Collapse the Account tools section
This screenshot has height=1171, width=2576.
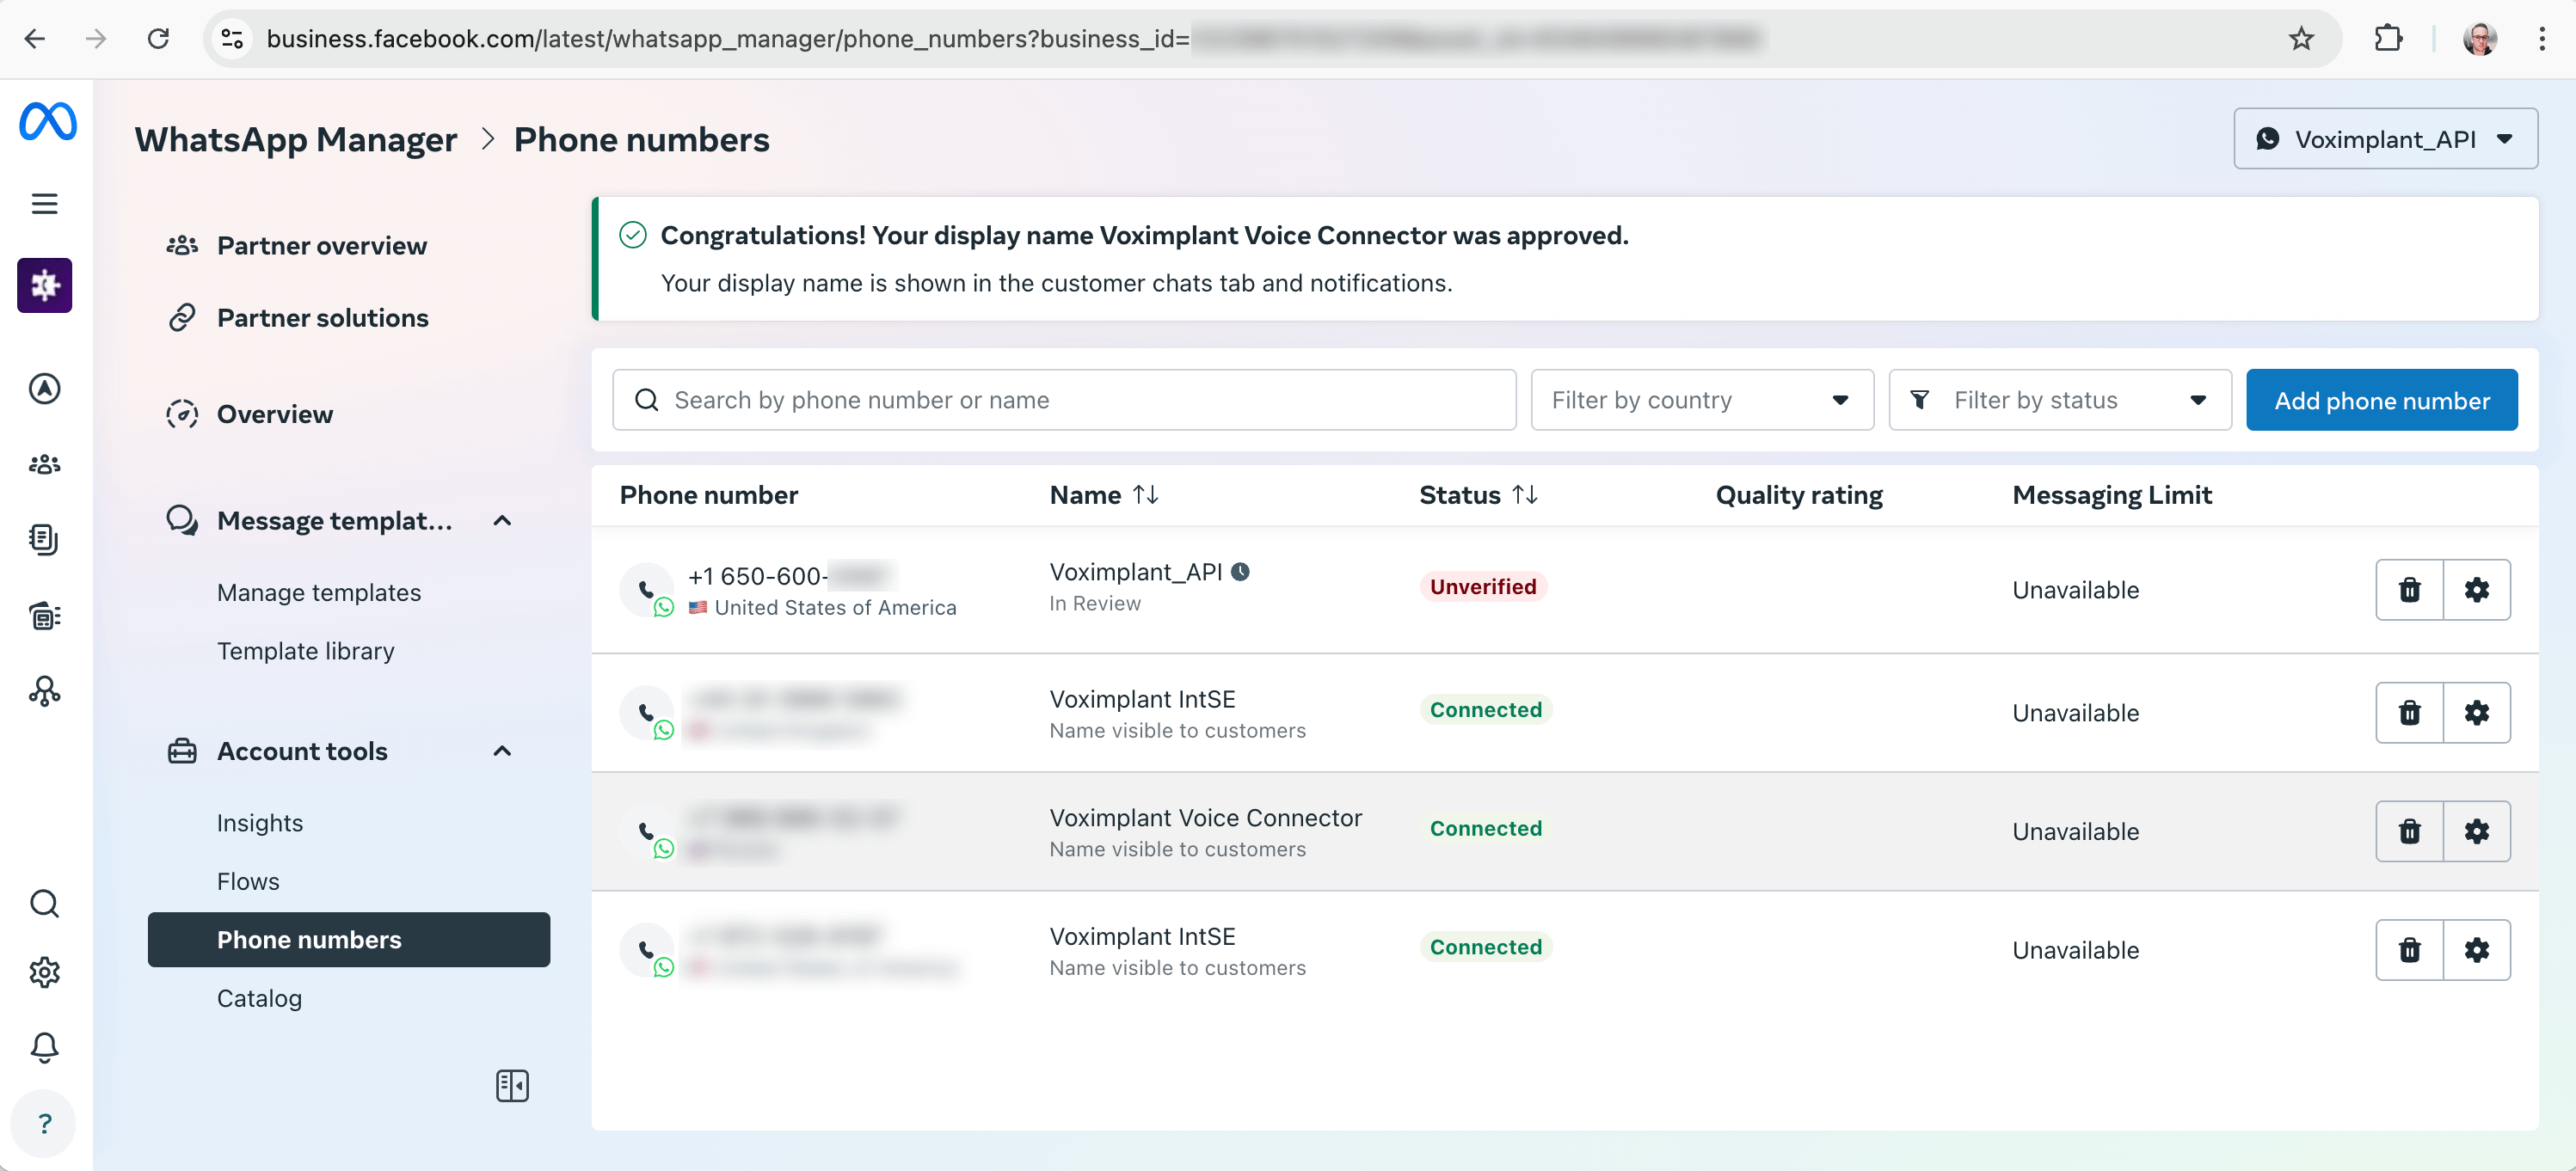(502, 751)
